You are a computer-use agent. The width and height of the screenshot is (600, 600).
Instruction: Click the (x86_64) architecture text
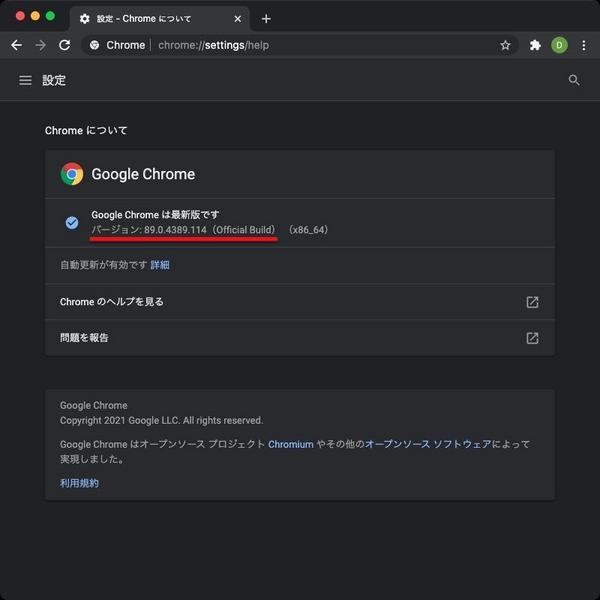pyautogui.click(x=308, y=230)
